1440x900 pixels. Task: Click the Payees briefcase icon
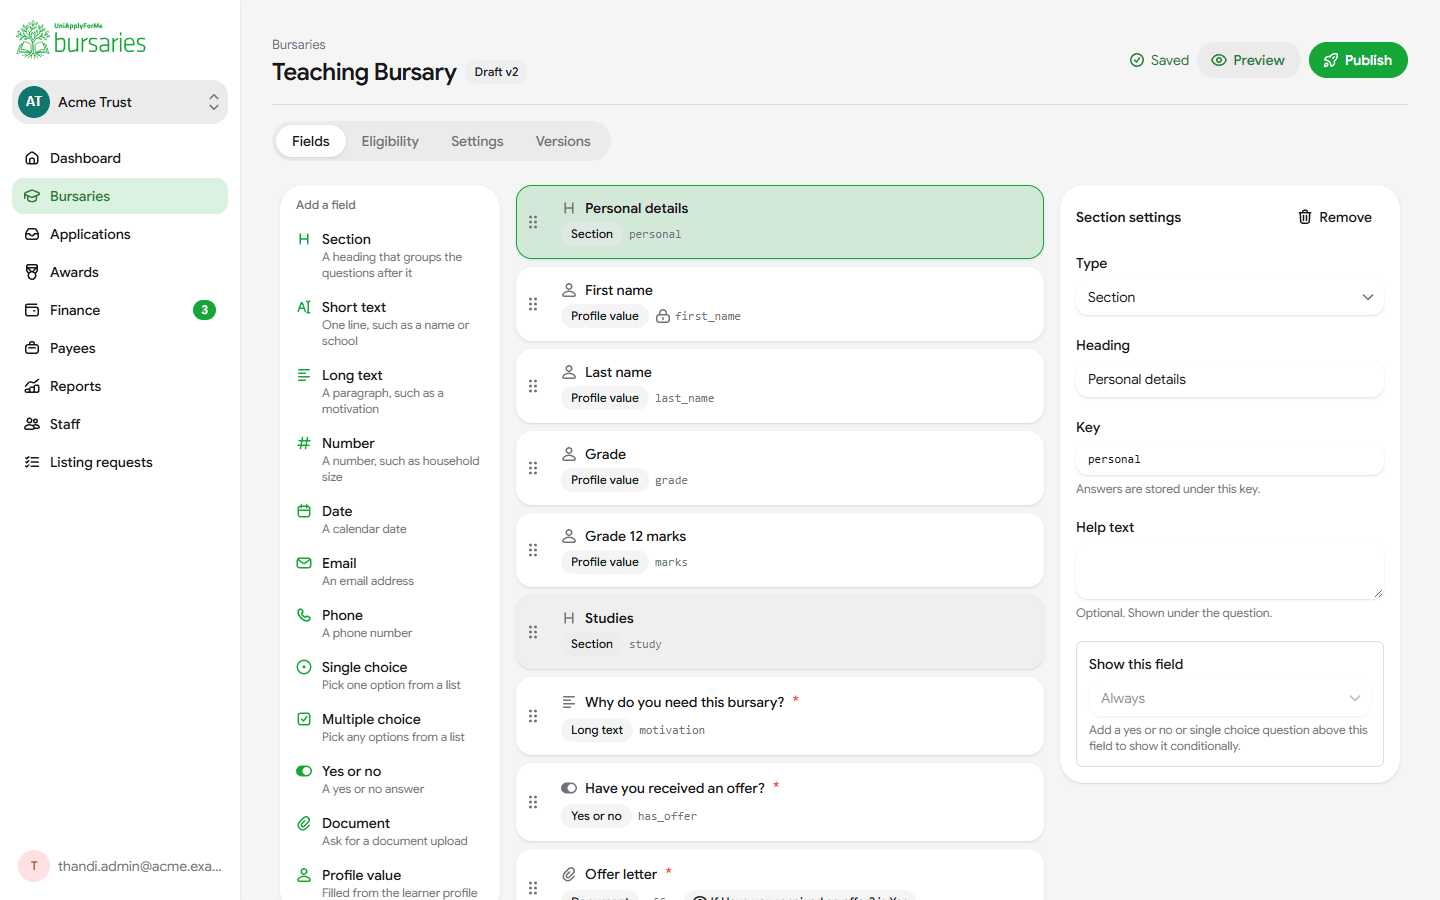coord(32,348)
